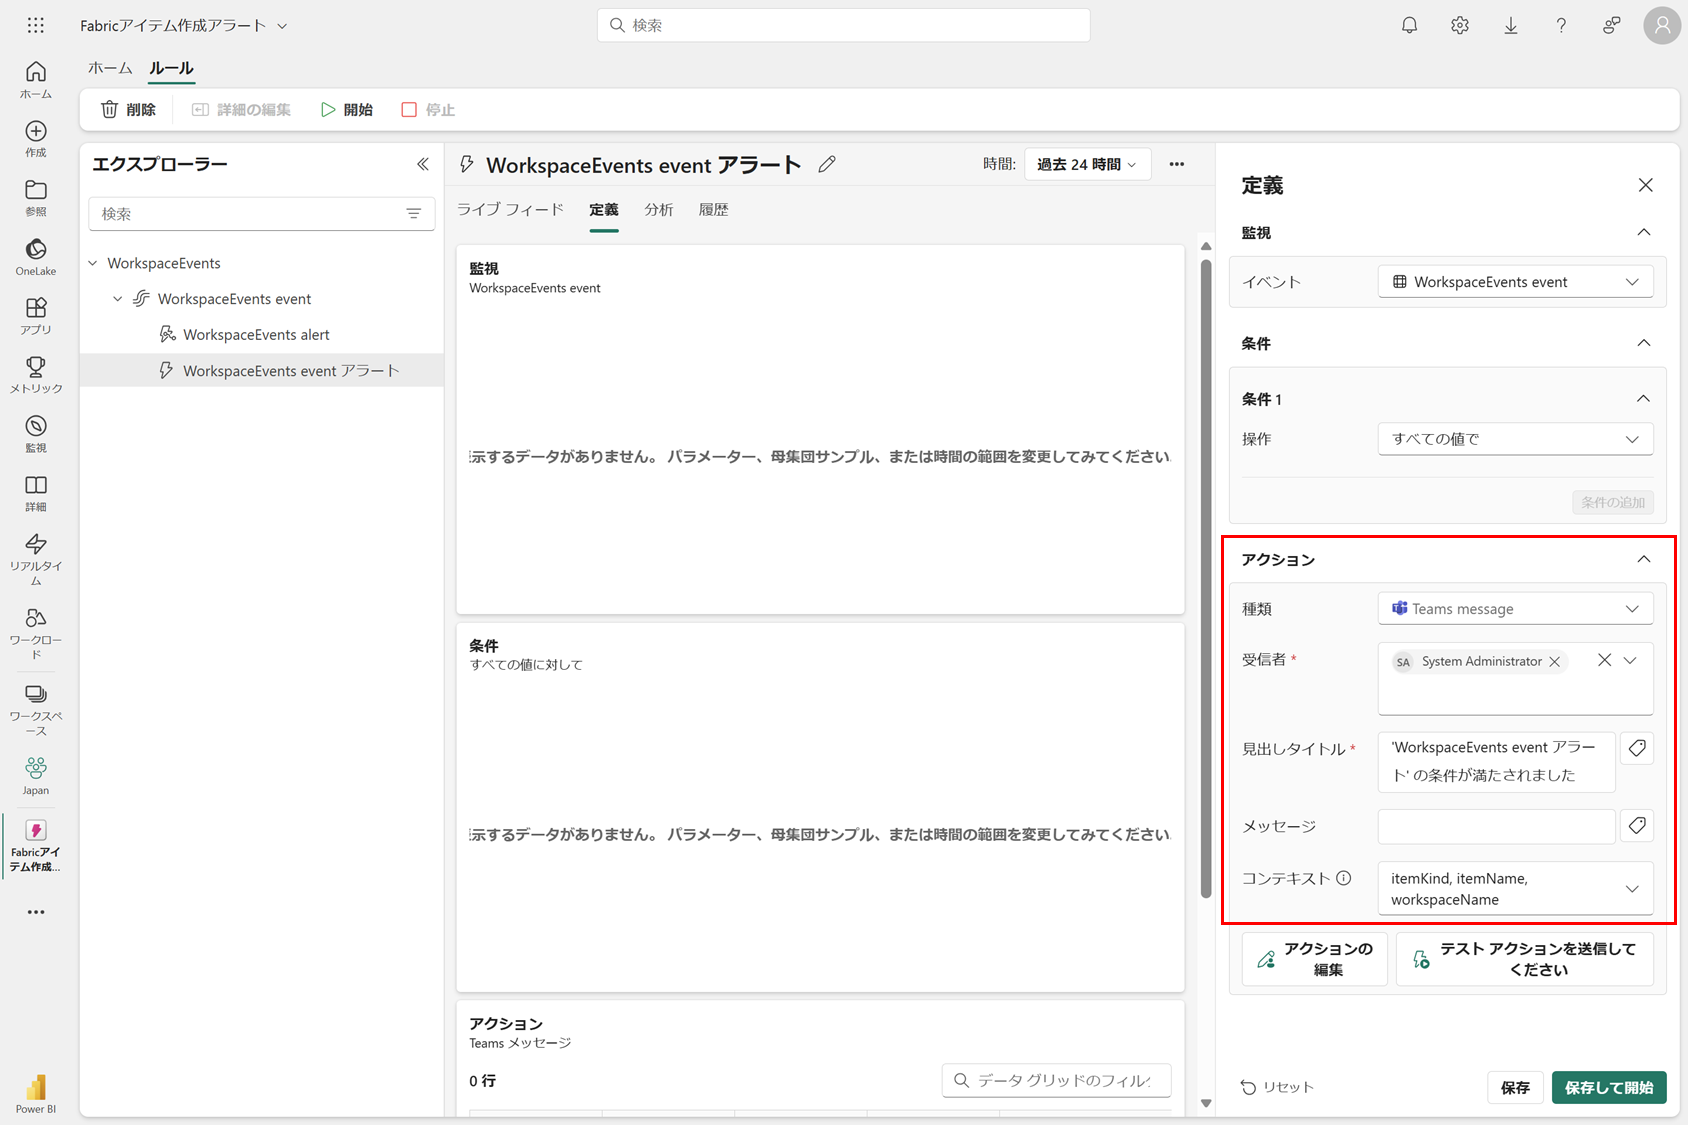The height and width of the screenshot is (1125, 1688).
Task: Click the メッセージ input field
Action: coord(1497,826)
